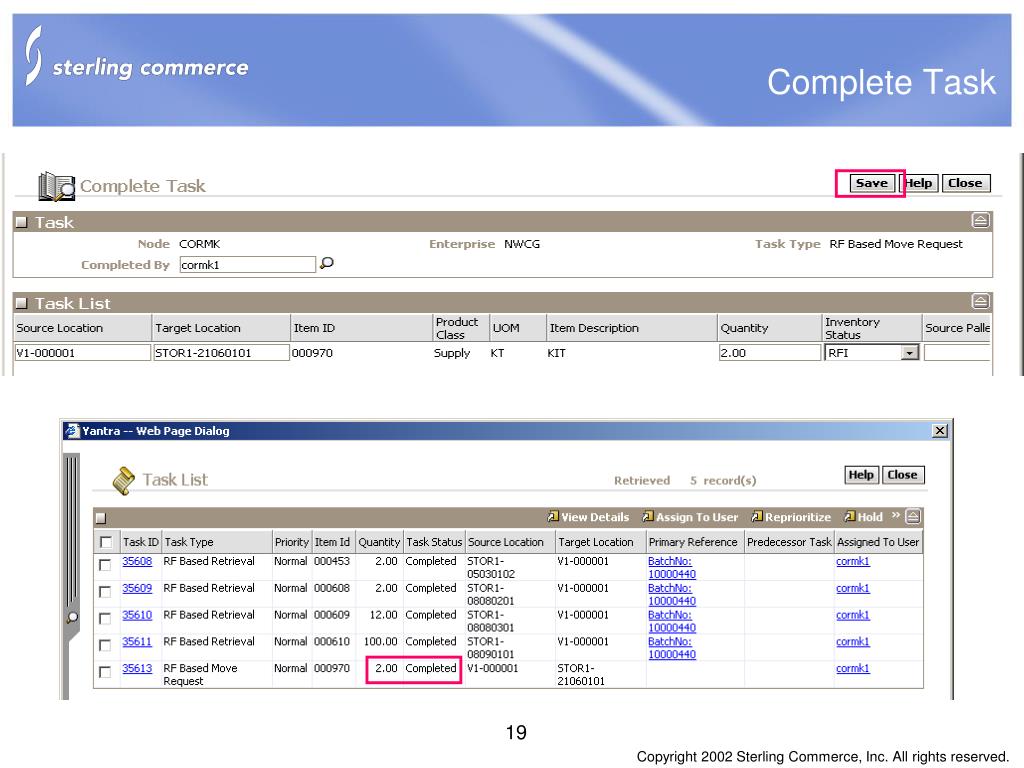Open task ID 35611 link

tap(137, 641)
